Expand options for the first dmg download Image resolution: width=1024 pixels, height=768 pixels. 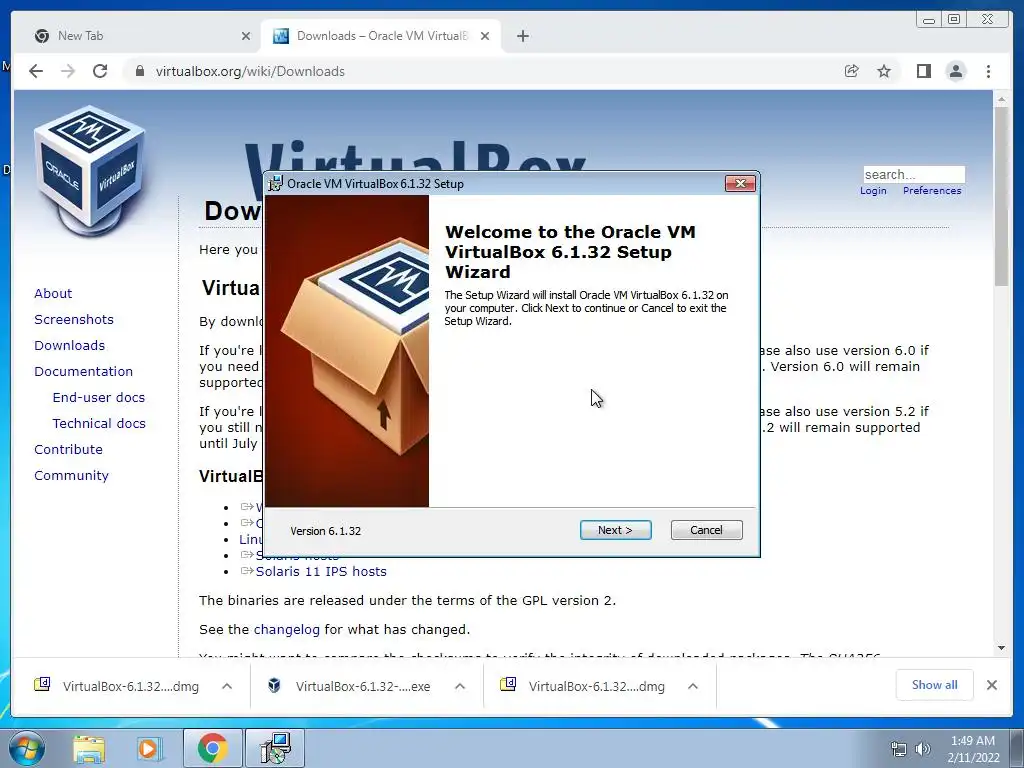point(227,686)
